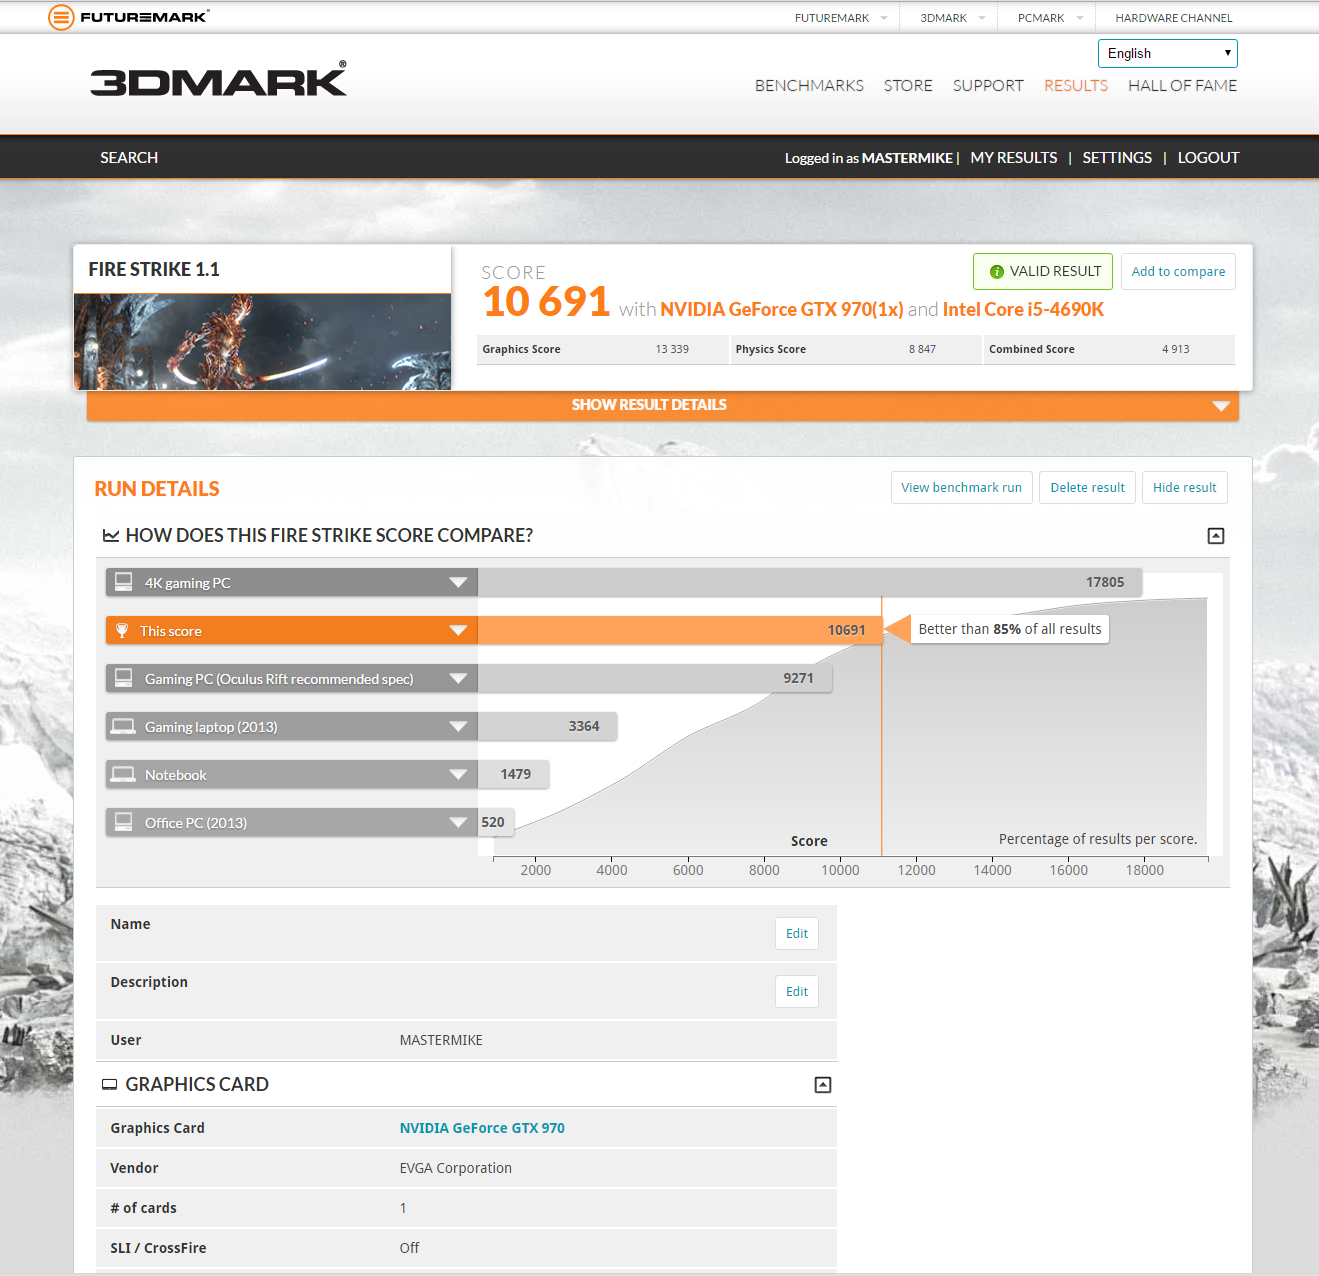Click the laptop icon beside Gaming laptop (2013)
Viewport: 1319px width, 1276px height.
(x=124, y=726)
